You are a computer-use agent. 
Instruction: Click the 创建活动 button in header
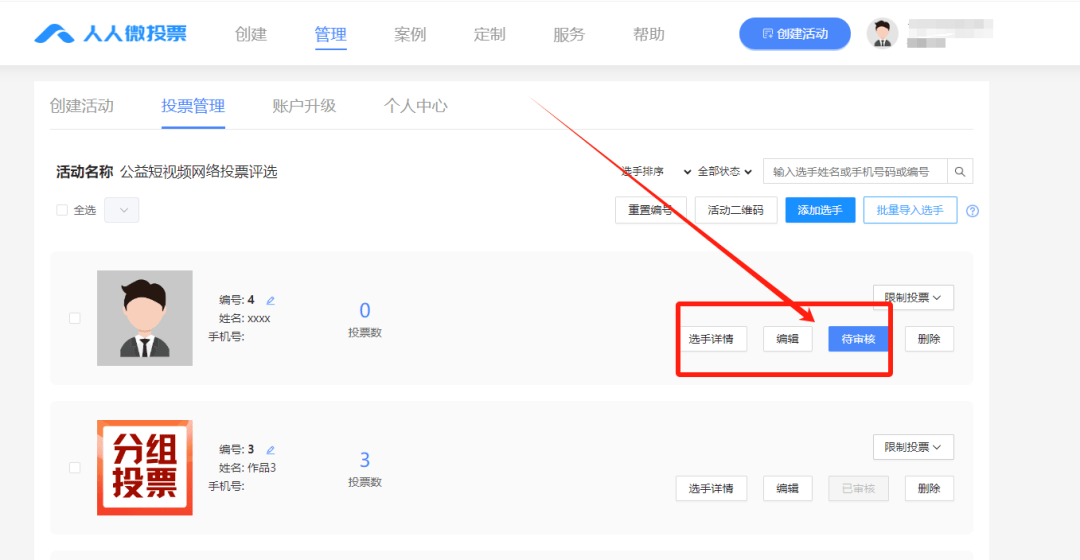tap(795, 34)
